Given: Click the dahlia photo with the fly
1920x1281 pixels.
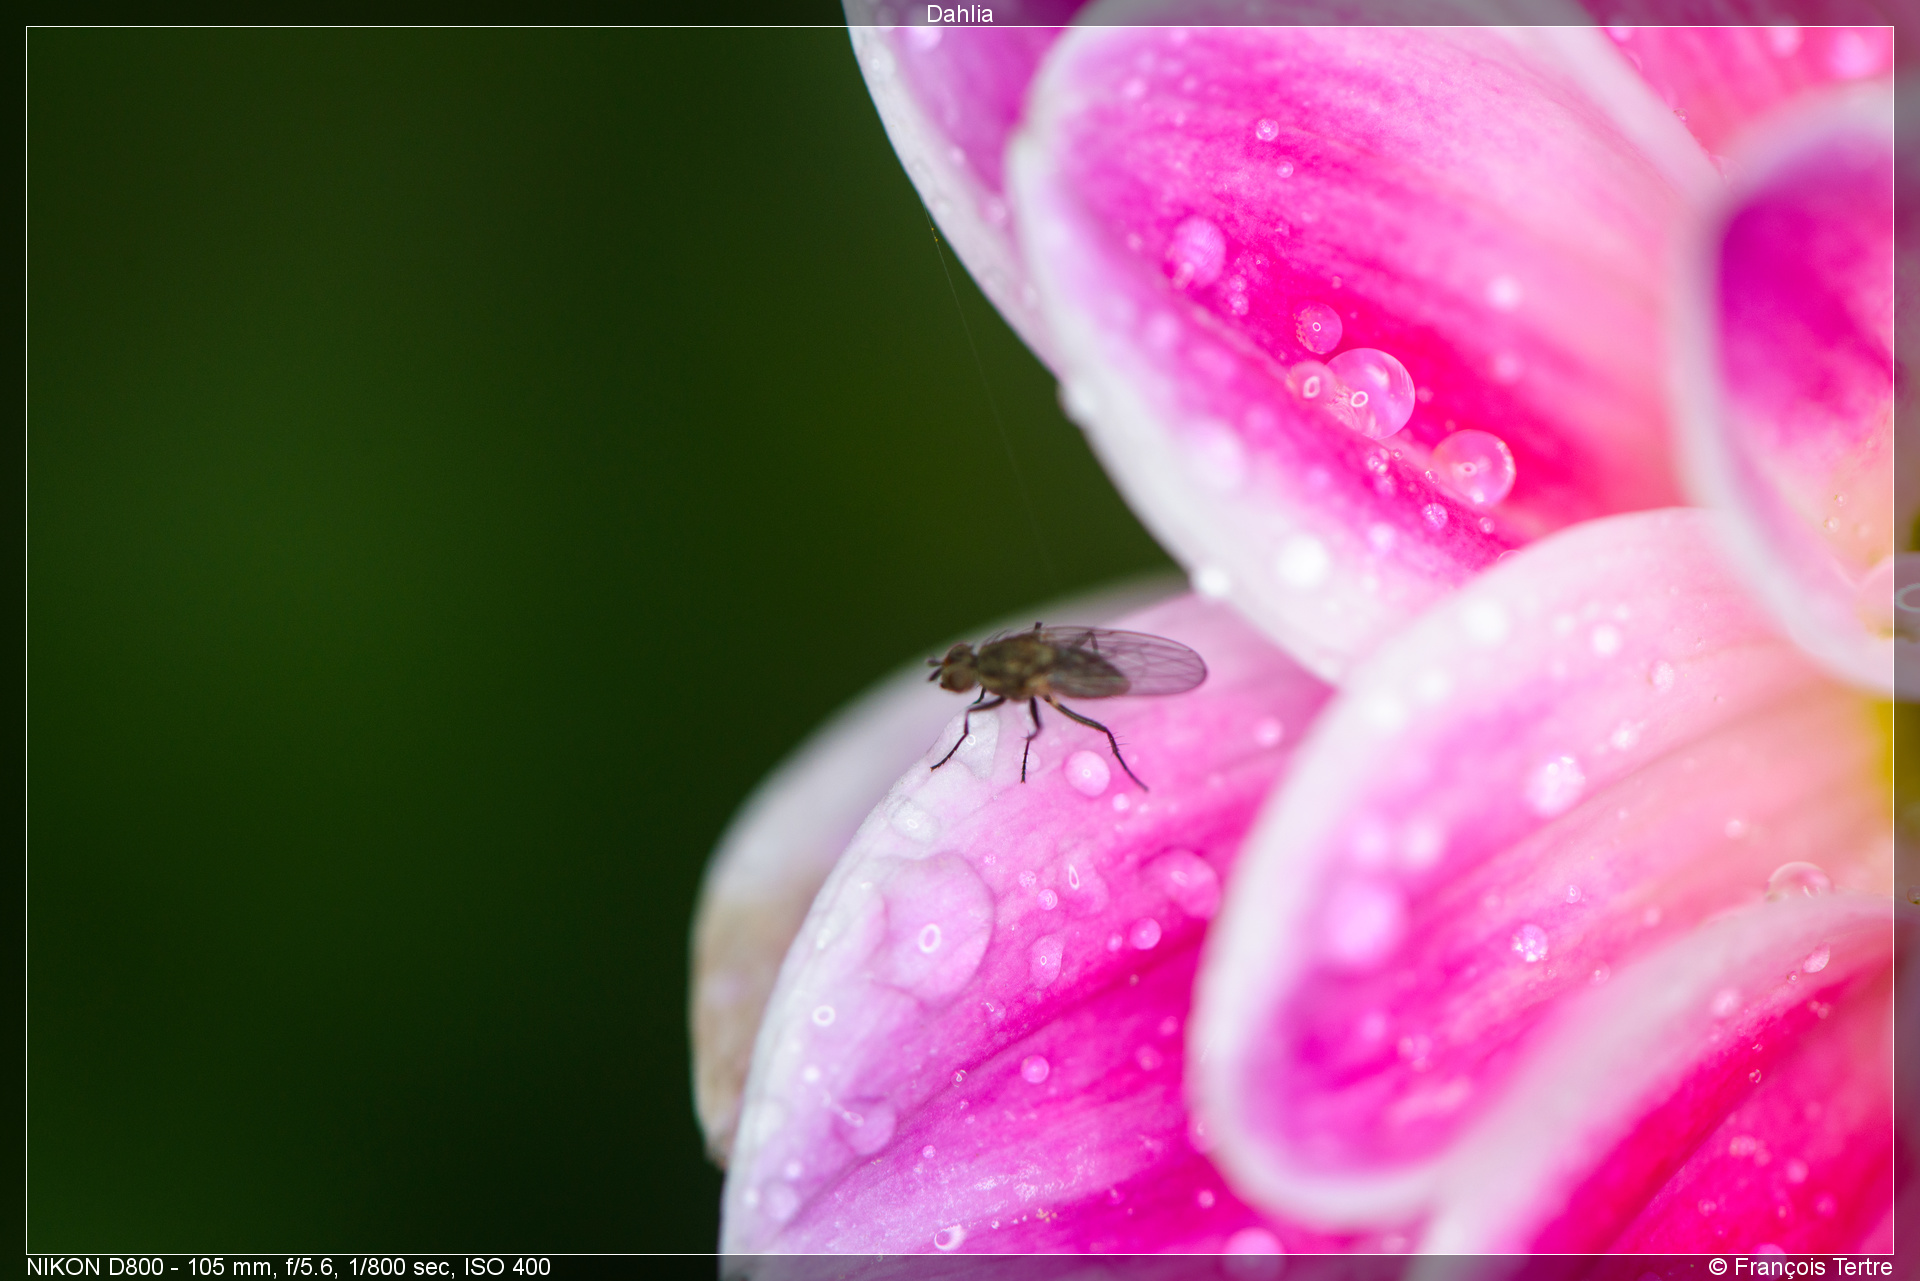Looking at the screenshot, I should pyautogui.click(x=960, y=640).
